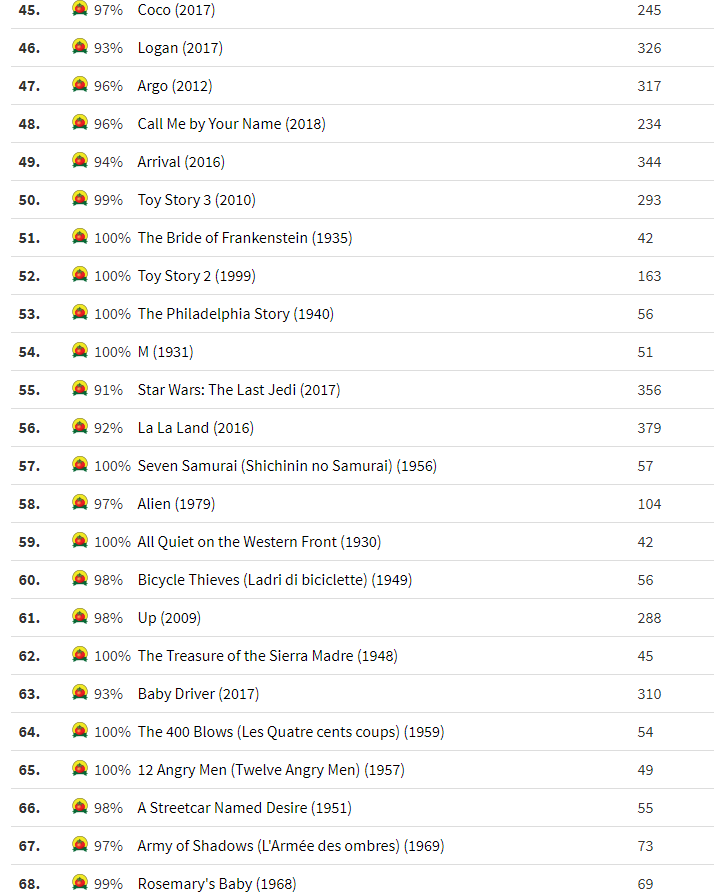Open All Quiet on the Western Front
The width and height of the screenshot is (728, 895).
pos(258,542)
